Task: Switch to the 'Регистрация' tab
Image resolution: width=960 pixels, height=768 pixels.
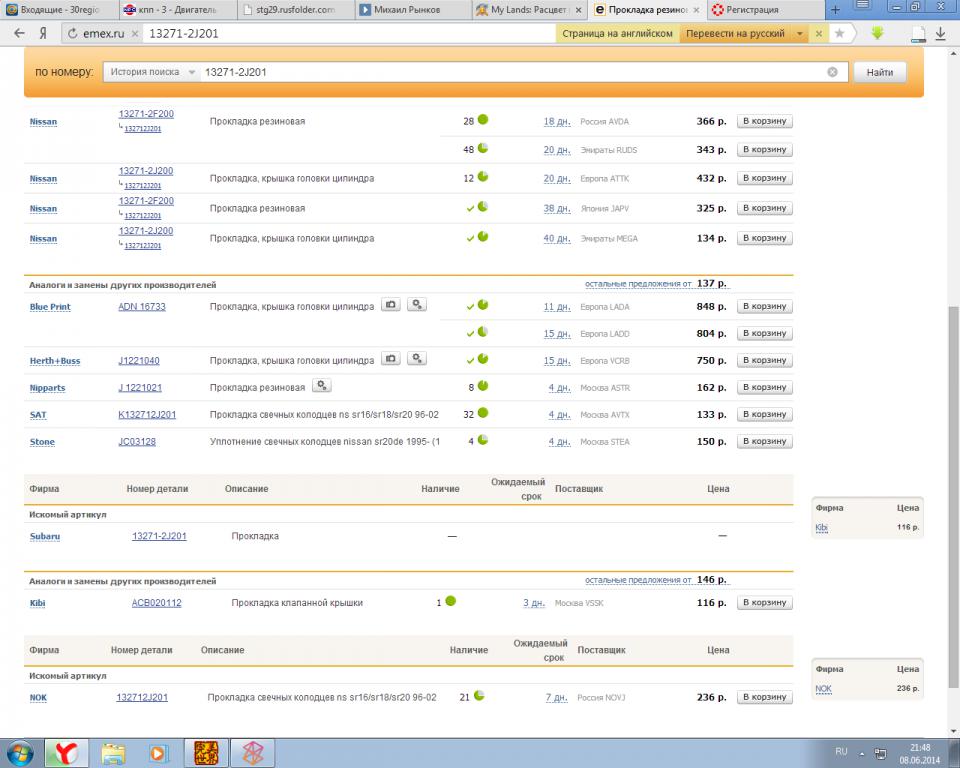Action: click(x=765, y=10)
